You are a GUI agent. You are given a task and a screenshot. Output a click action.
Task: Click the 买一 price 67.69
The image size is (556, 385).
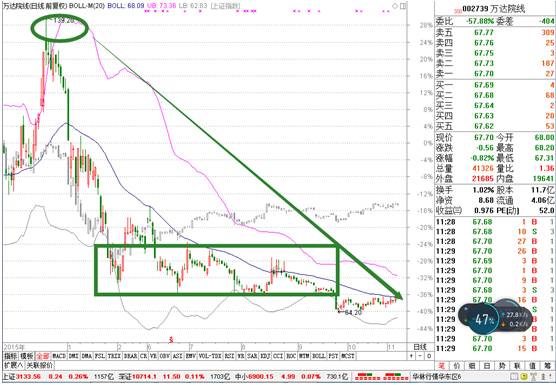point(484,85)
